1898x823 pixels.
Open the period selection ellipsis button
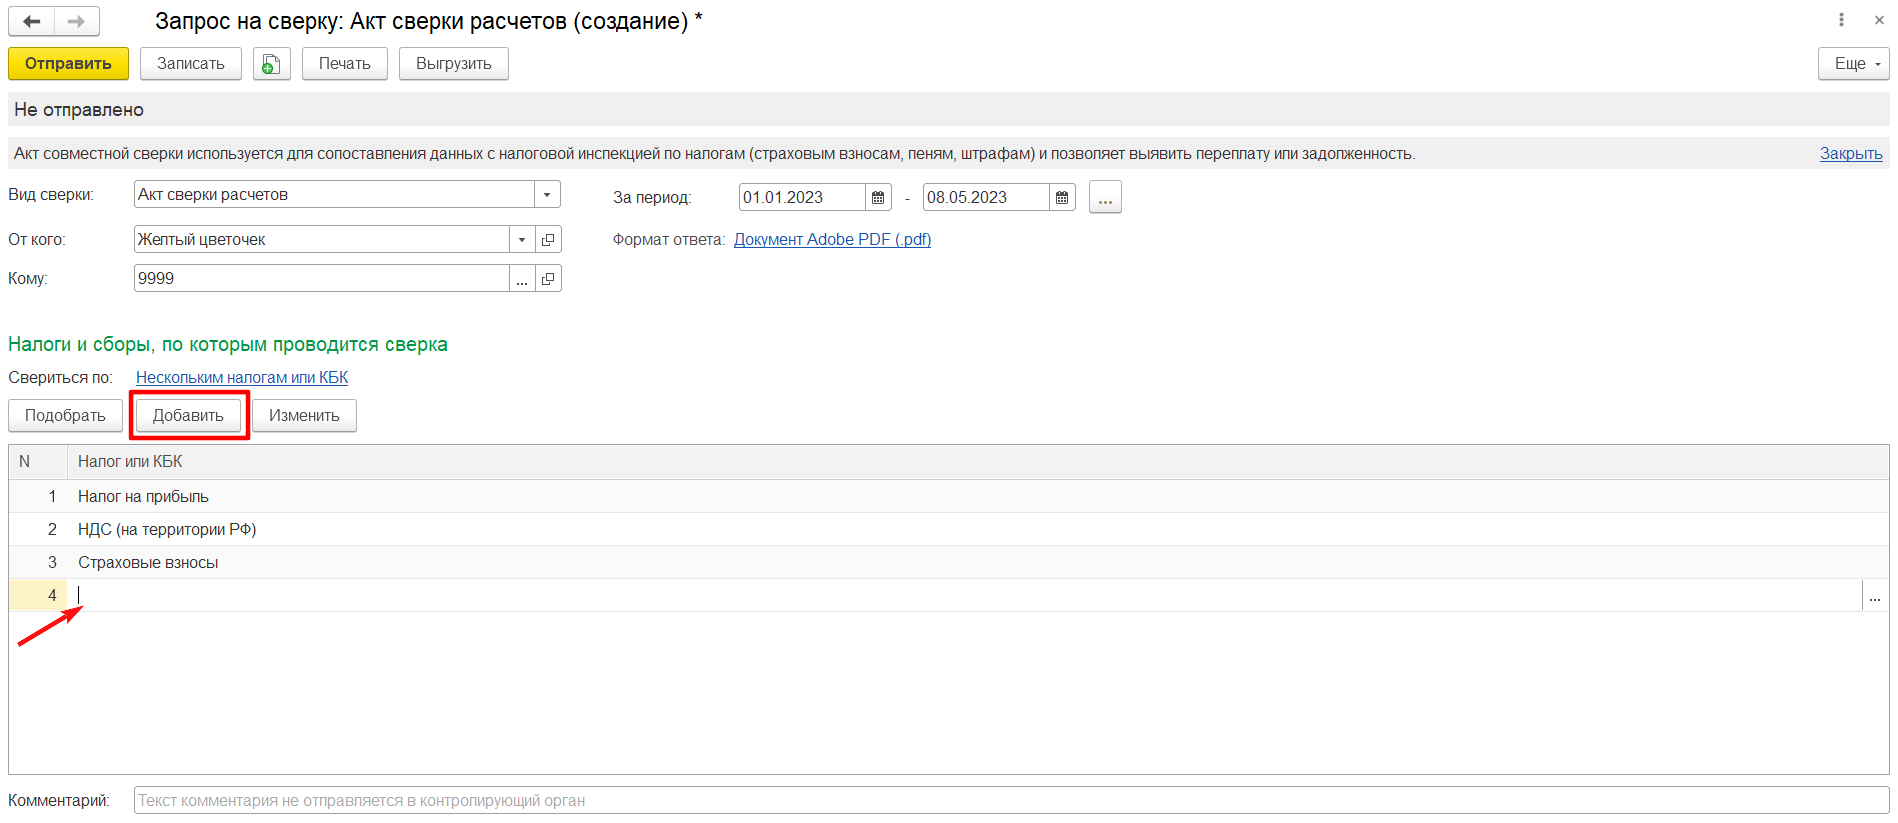[1105, 198]
